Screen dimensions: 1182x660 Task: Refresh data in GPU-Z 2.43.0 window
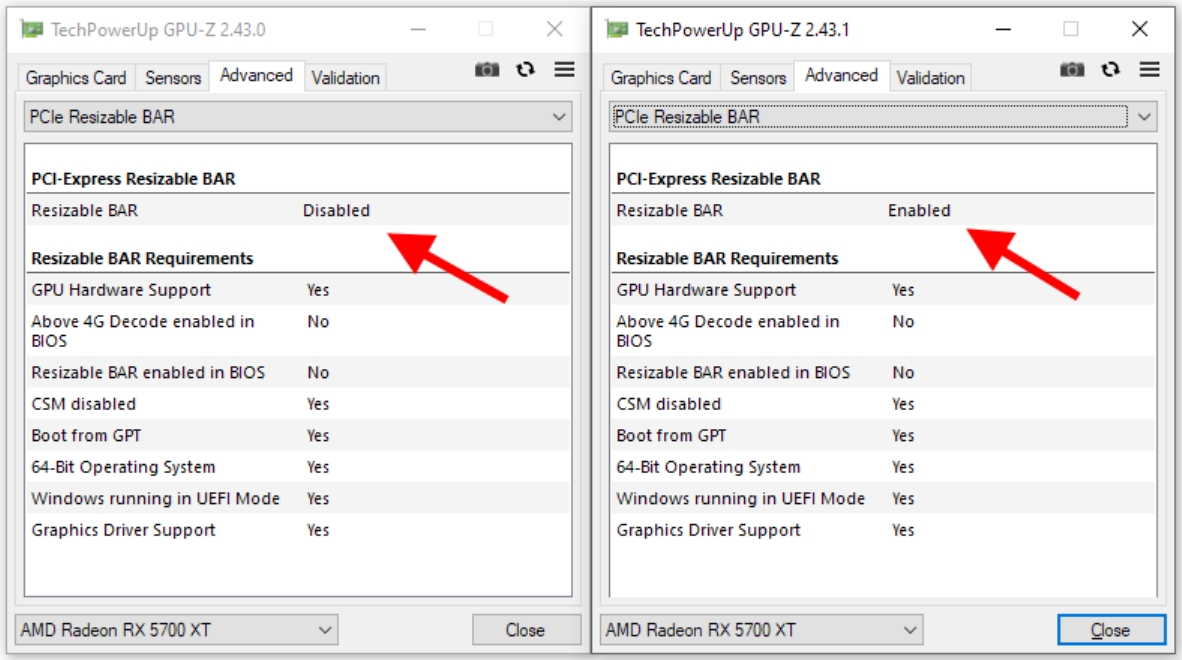[525, 70]
